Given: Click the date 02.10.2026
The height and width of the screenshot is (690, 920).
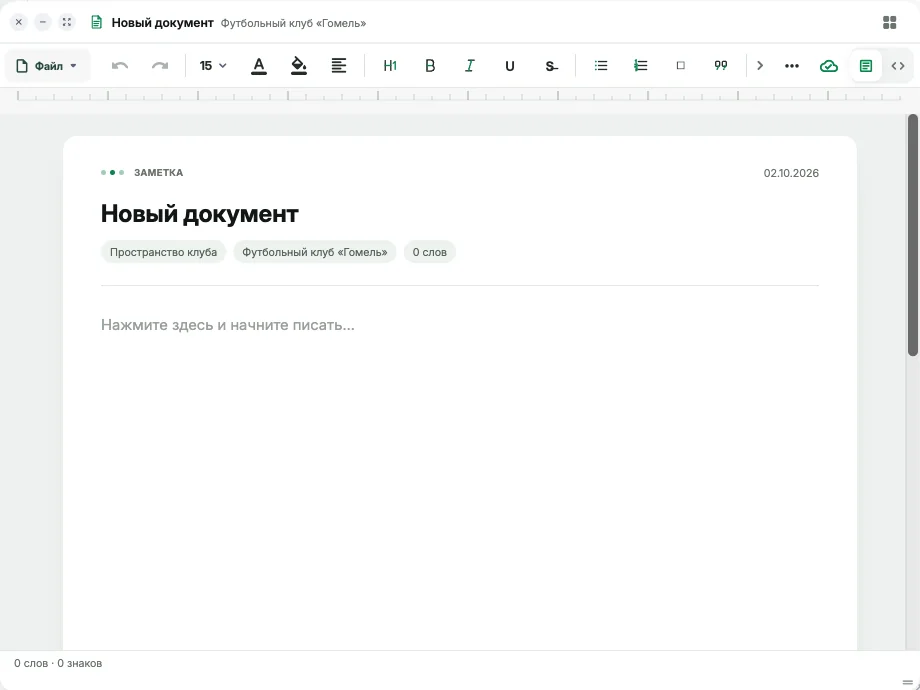Looking at the screenshot, I should [791, 173].
